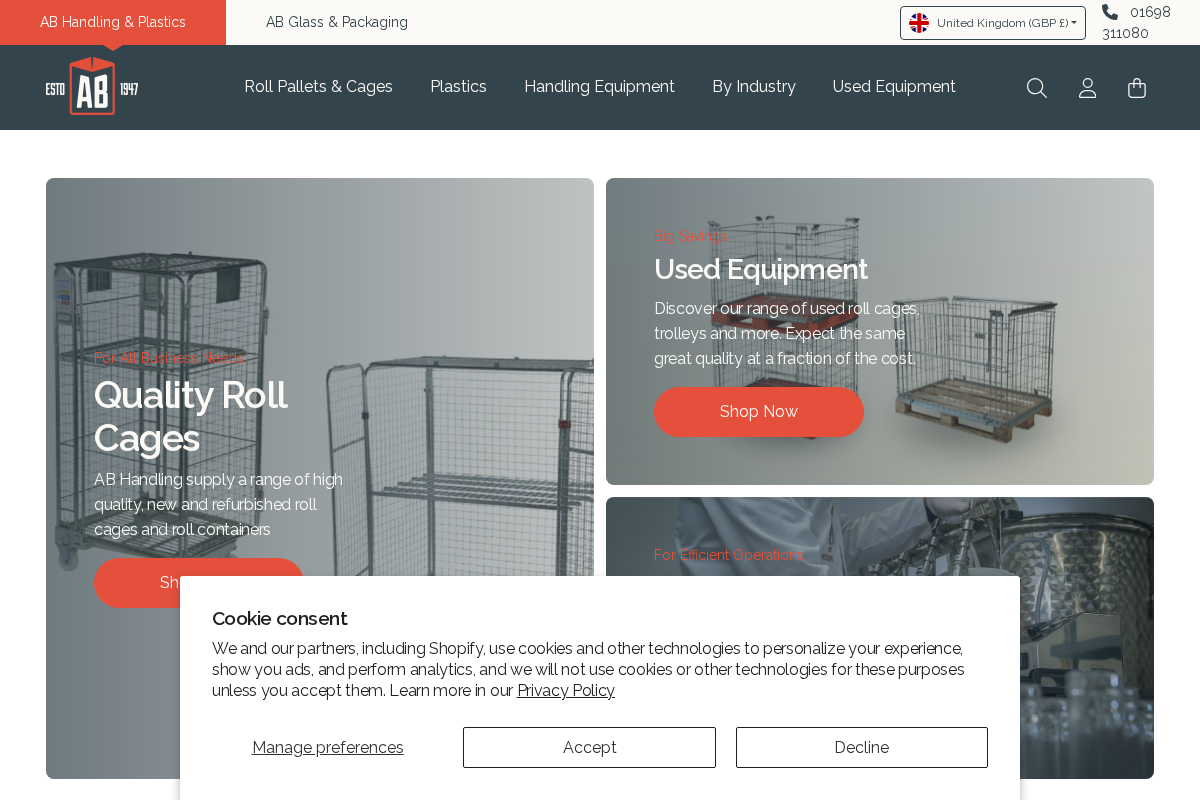1200x800 pixels.
Task: Click the Union Jack flag icon
Action: coord(919,22)
